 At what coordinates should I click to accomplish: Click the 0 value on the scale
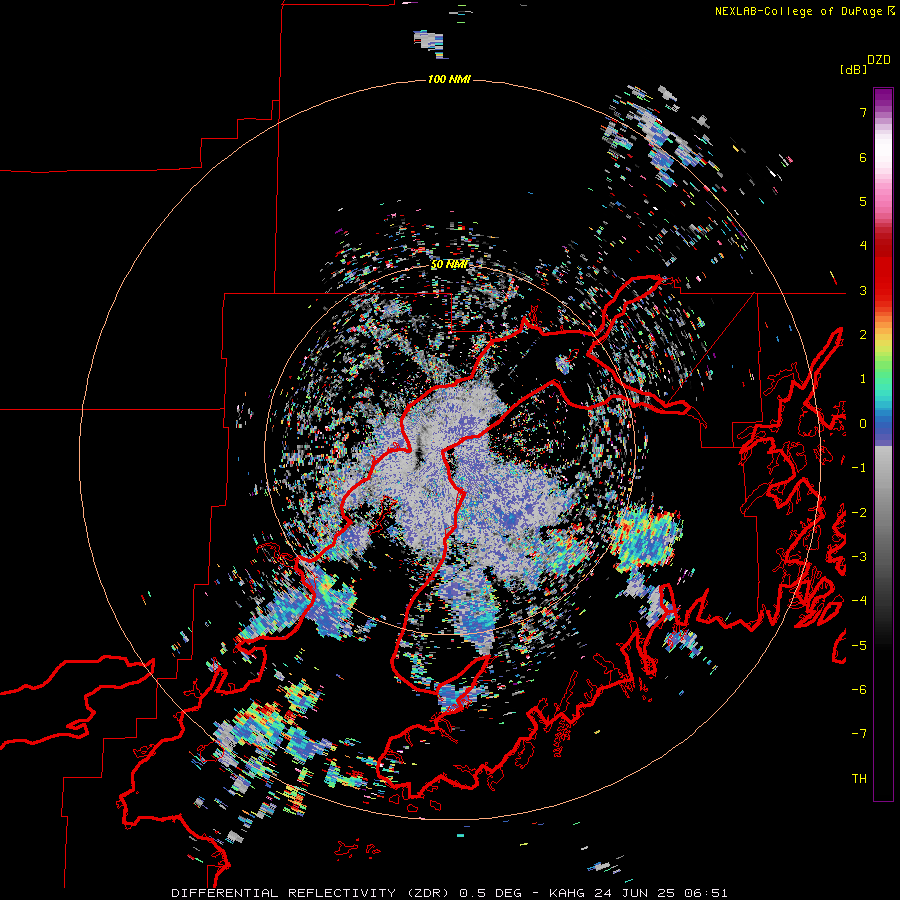point(863,424)
